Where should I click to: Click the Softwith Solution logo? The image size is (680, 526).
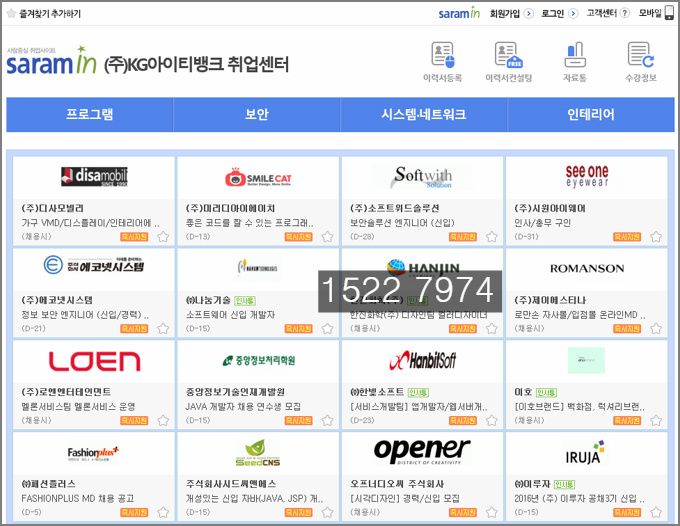click(422, 177)
